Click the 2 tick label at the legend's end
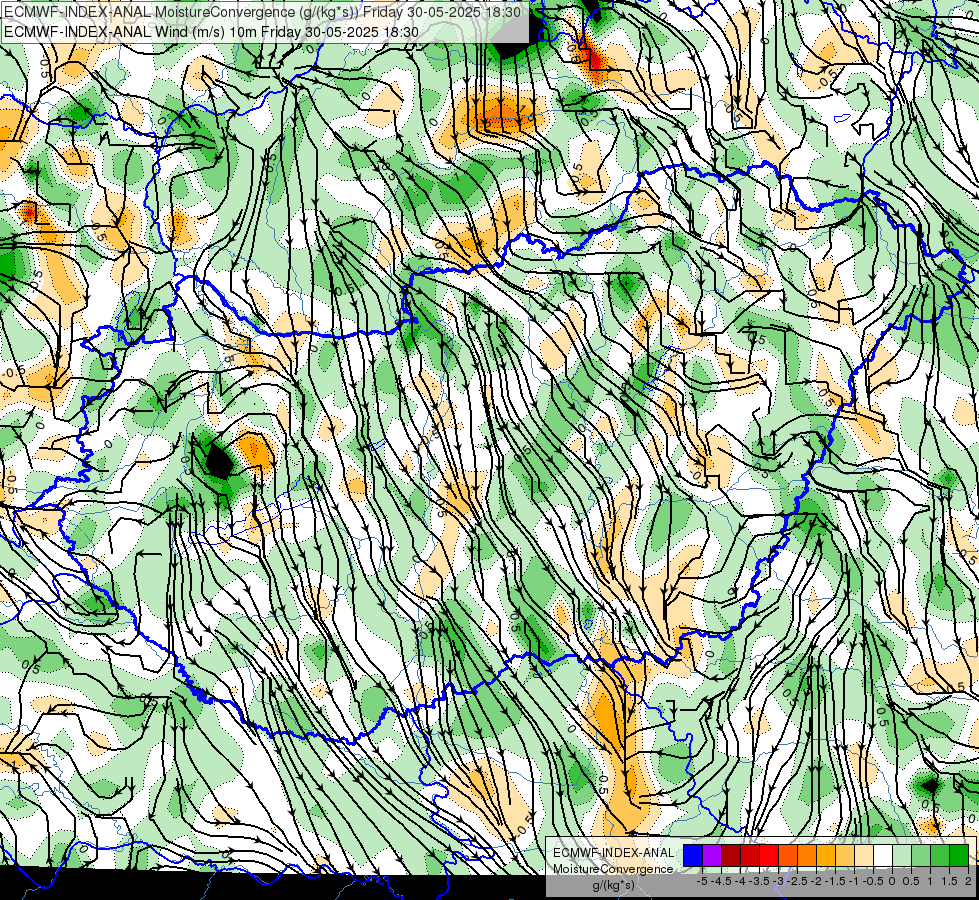This screenshot has width=979, height=900. tap(968, 881)
